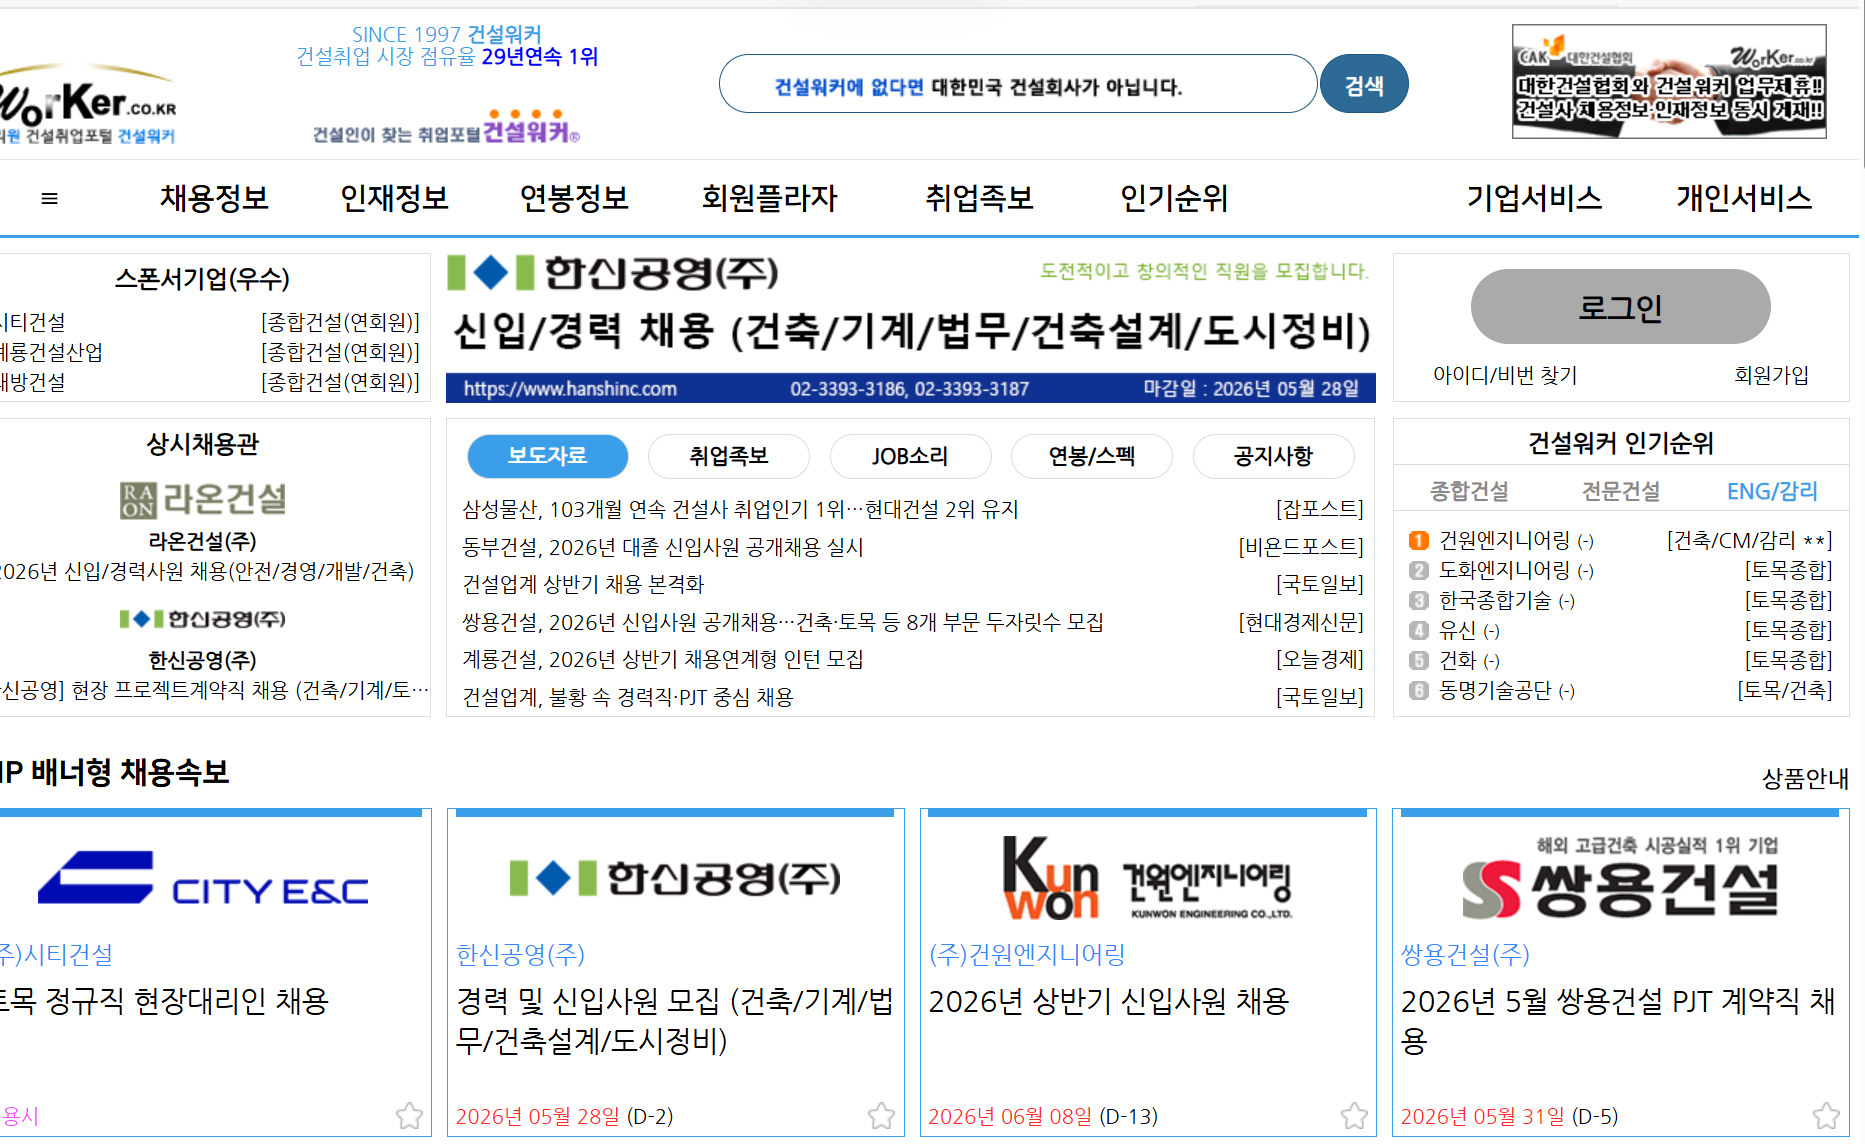This screenshot has height=1144, width=1865.
Task: Open the 라온건설 logo in 상시채용관
Action: coord(203,498)
